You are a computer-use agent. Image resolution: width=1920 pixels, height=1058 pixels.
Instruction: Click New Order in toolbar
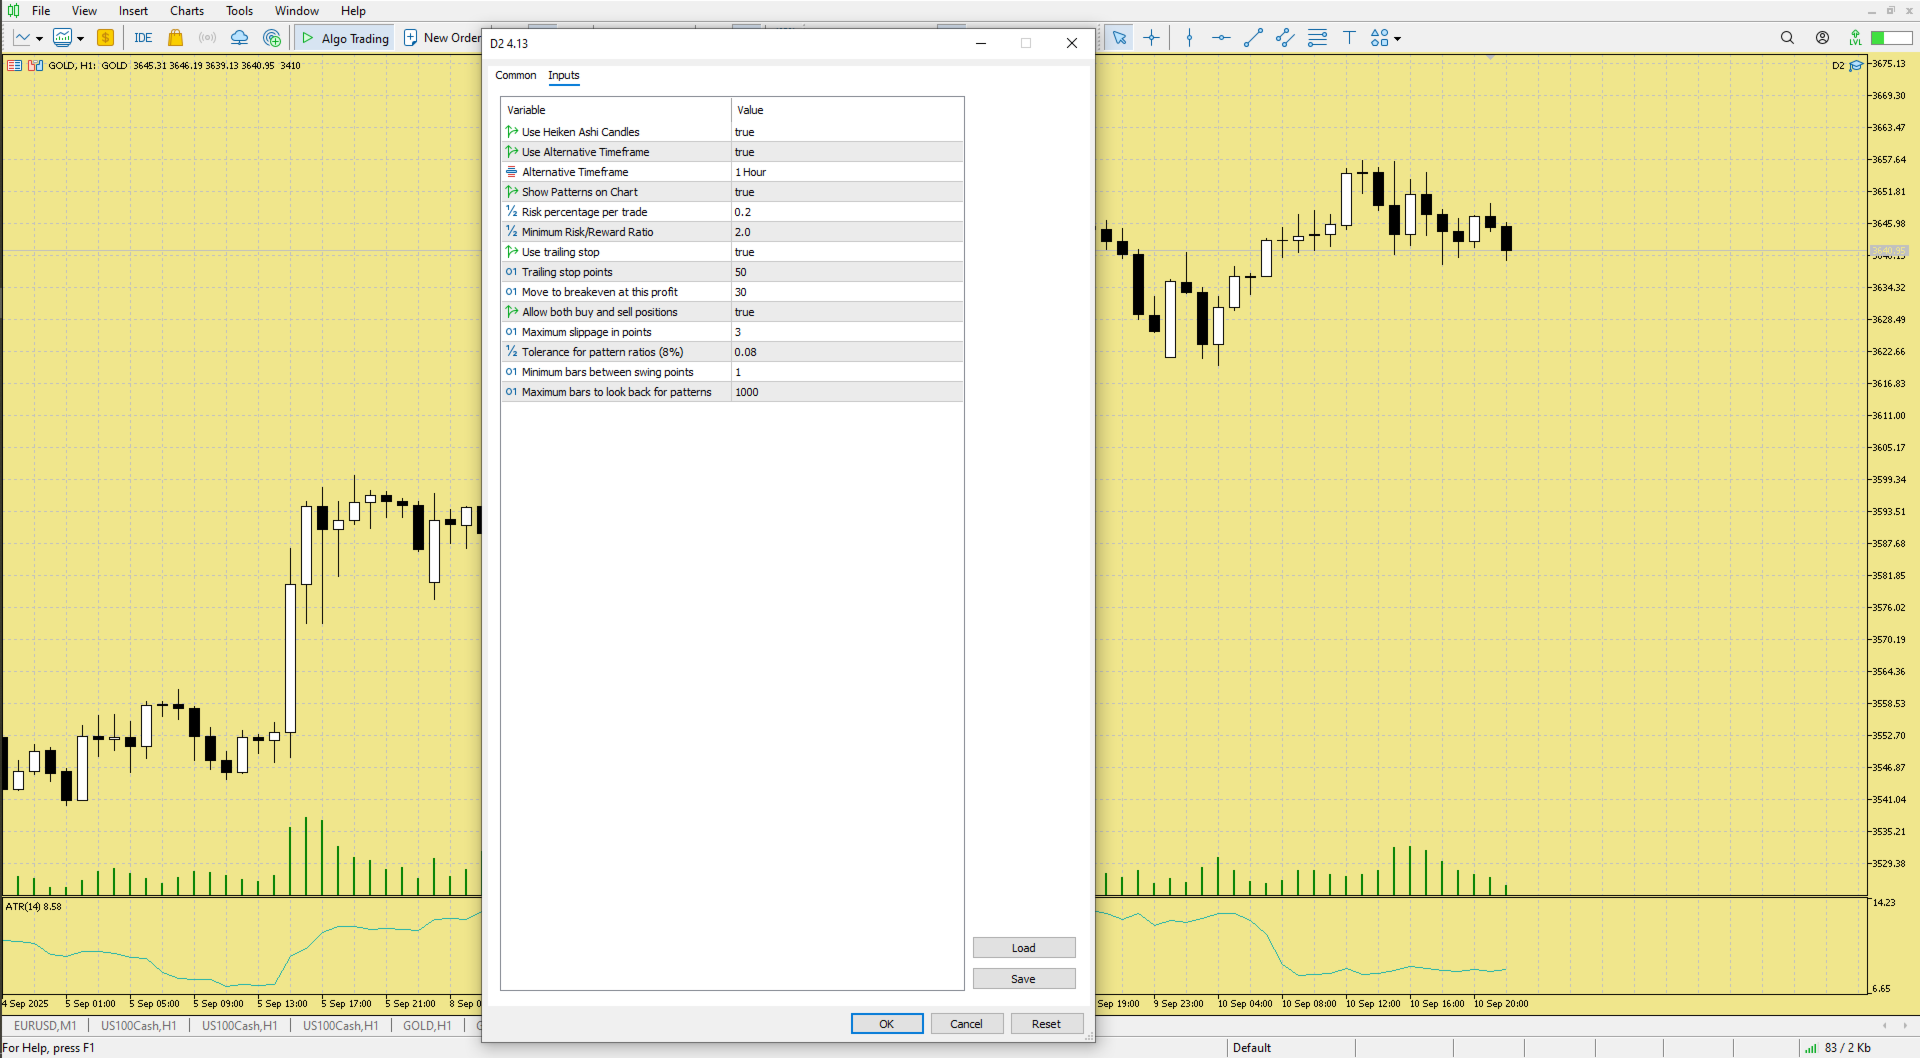tap(442, 38)
